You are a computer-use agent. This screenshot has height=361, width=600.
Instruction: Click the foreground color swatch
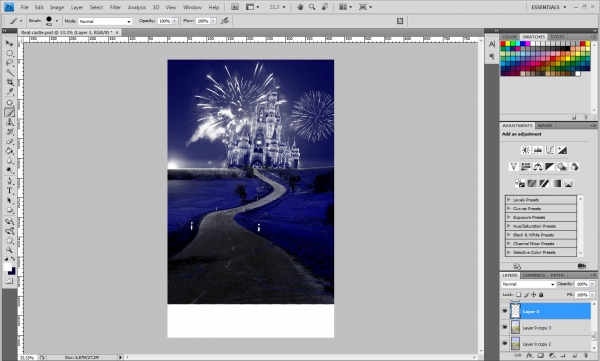tap(7, 267)
